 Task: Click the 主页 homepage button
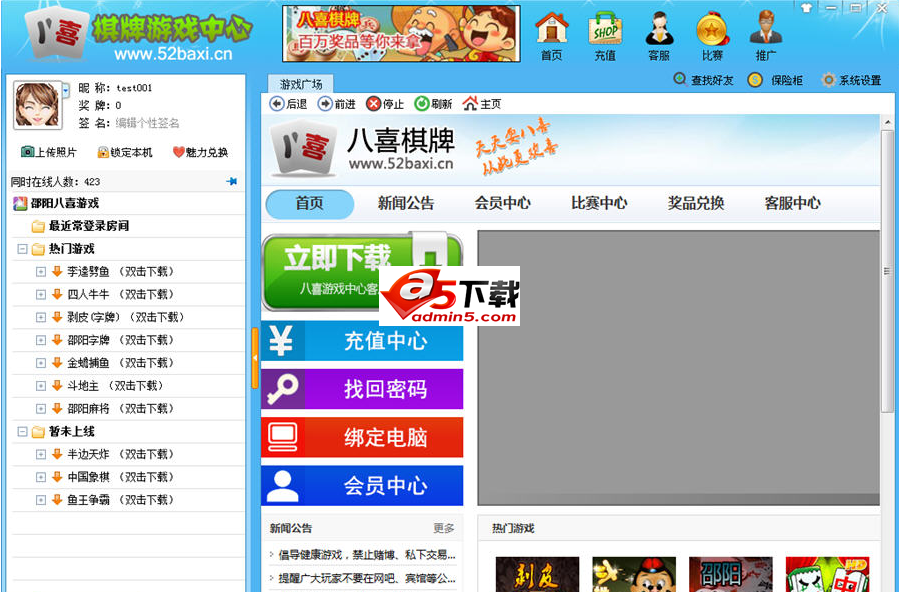(x=482, y=104)
